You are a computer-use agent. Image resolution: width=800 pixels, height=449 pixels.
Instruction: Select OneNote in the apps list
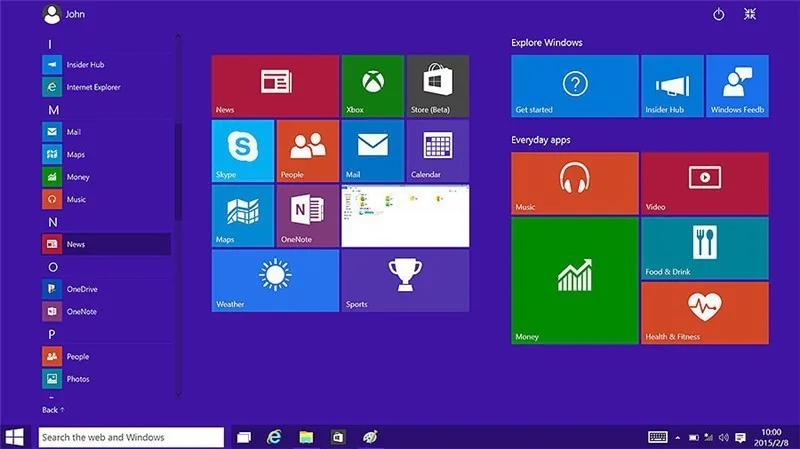(x=106, y=312)
